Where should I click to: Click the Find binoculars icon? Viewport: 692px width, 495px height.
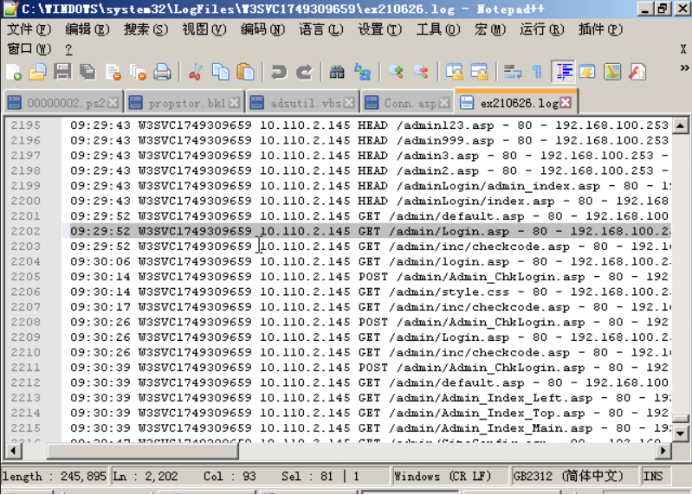click(337, 72)
